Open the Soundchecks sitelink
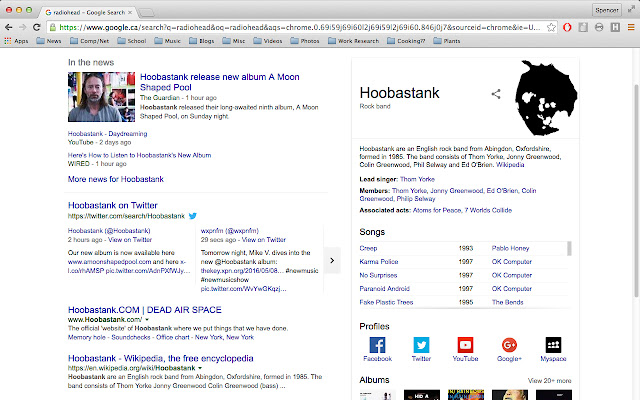This screenshot has height=400, width=640. click(x=131, y=338)
